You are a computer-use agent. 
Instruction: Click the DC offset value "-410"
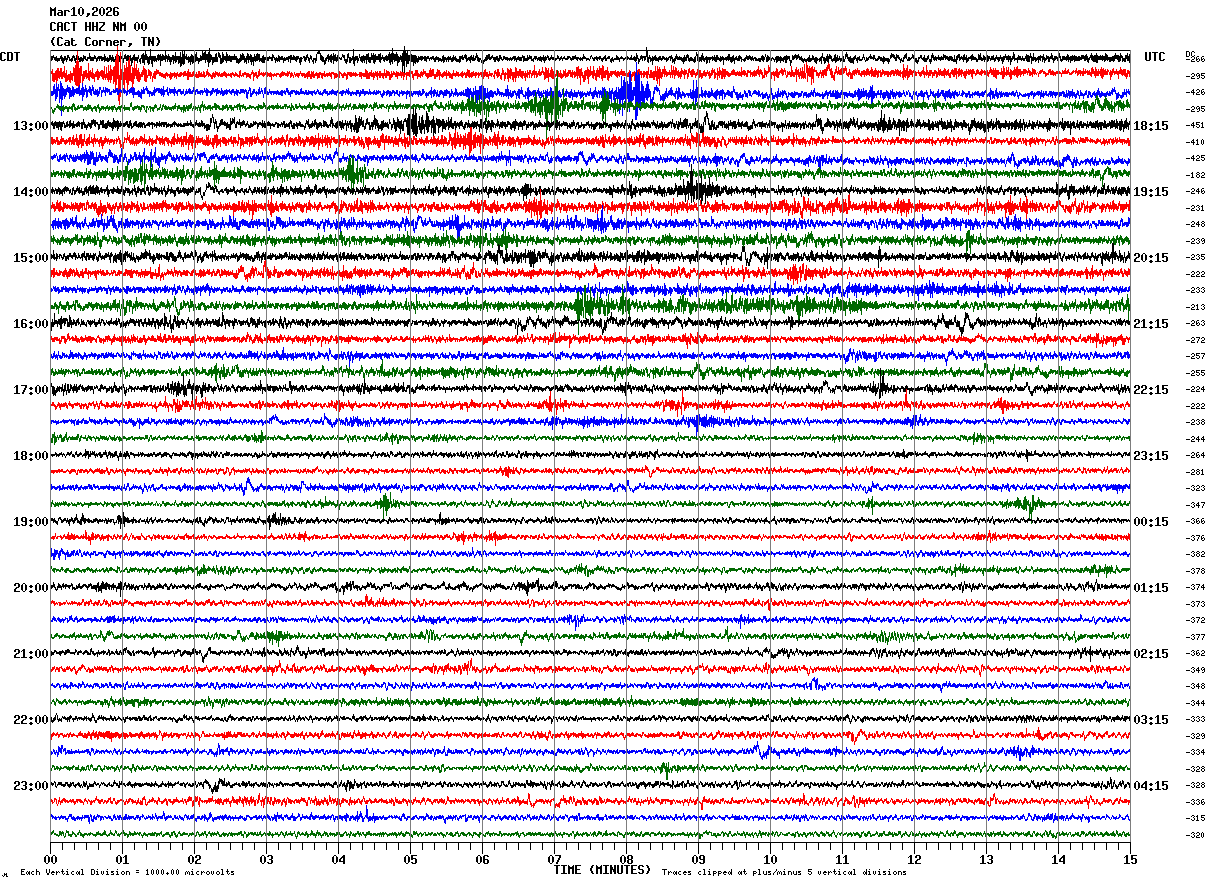pyautogui.click(x=1195, y=142)
